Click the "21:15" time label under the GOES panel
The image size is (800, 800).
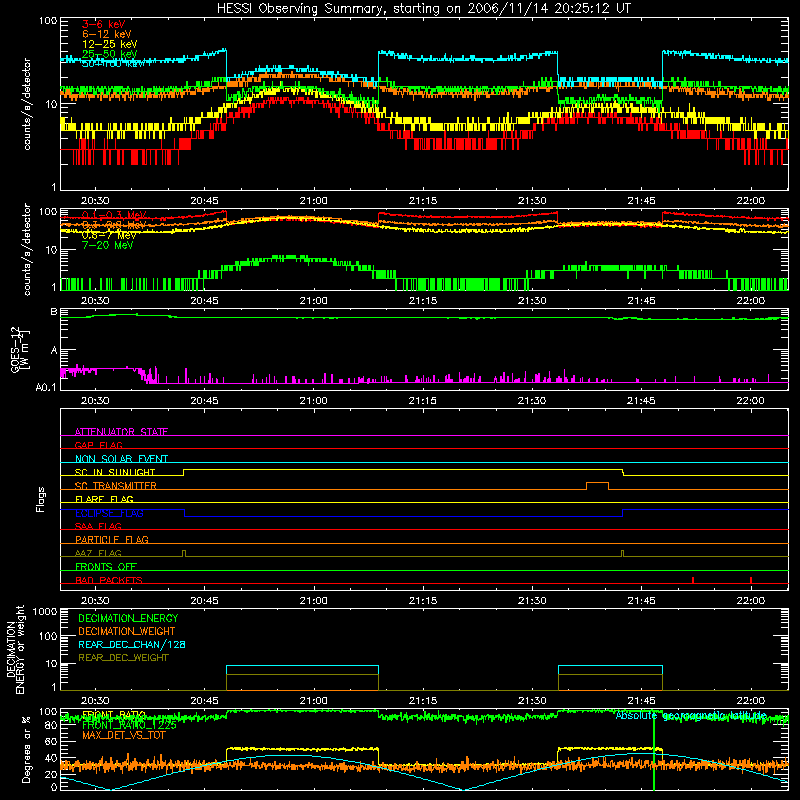coord(422,401)
